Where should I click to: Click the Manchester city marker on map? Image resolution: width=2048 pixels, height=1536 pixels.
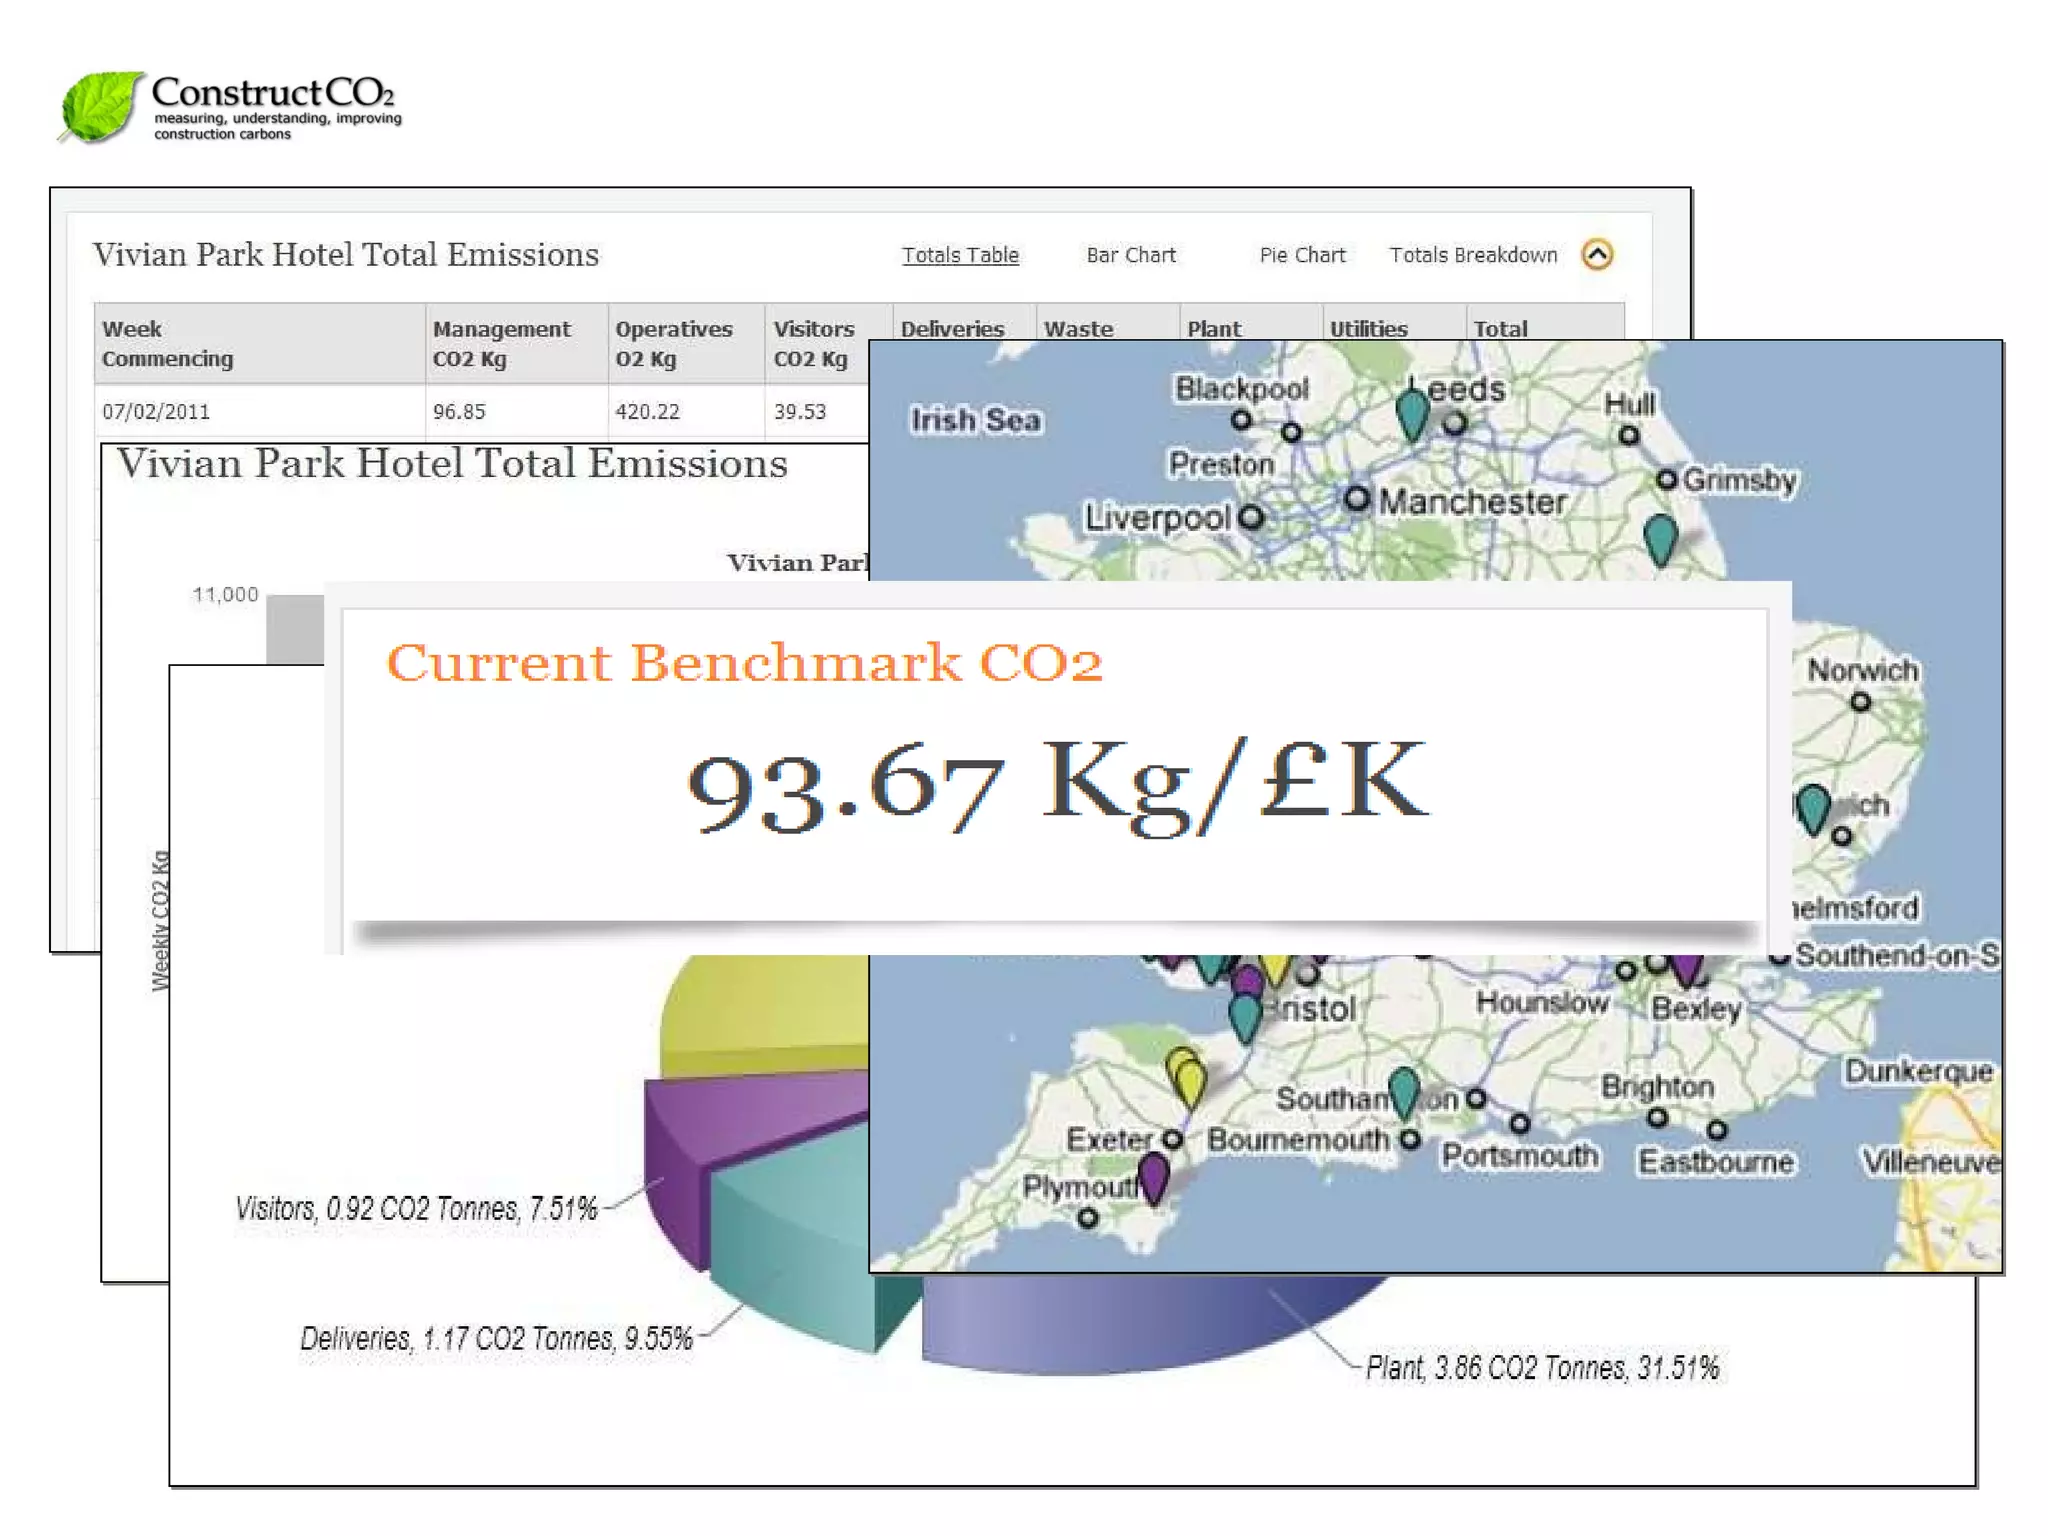(x=1356, y=499)
